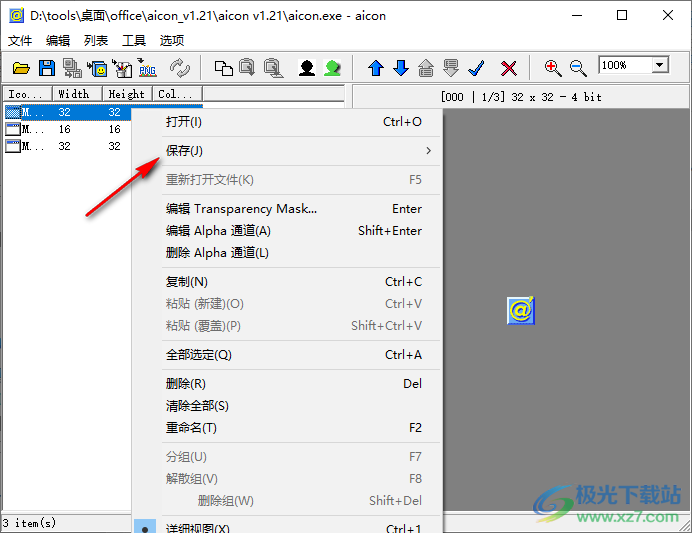
Task: Click the grayed reload arrows icon
Action: click(180, 68)
